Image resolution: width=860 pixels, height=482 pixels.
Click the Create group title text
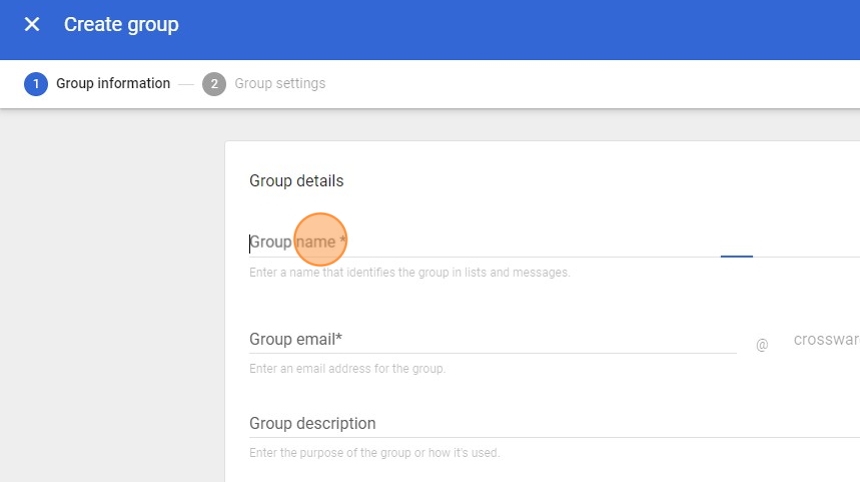(x=121, y=25)
